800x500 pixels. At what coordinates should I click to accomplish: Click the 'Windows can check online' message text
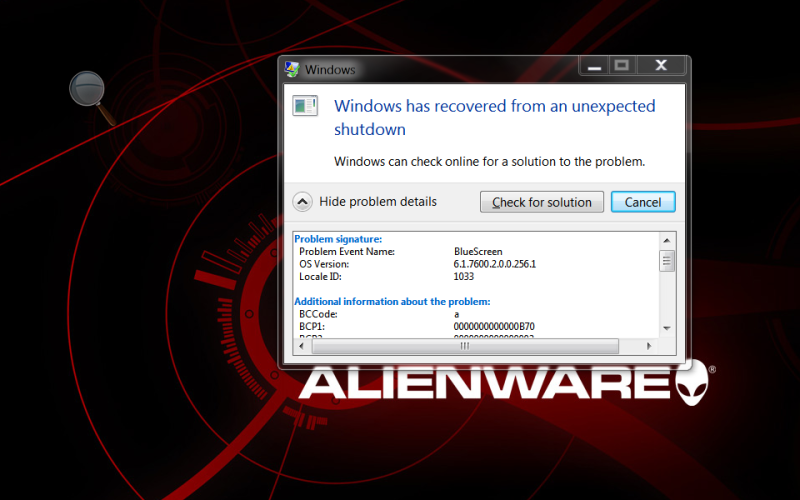489,162
